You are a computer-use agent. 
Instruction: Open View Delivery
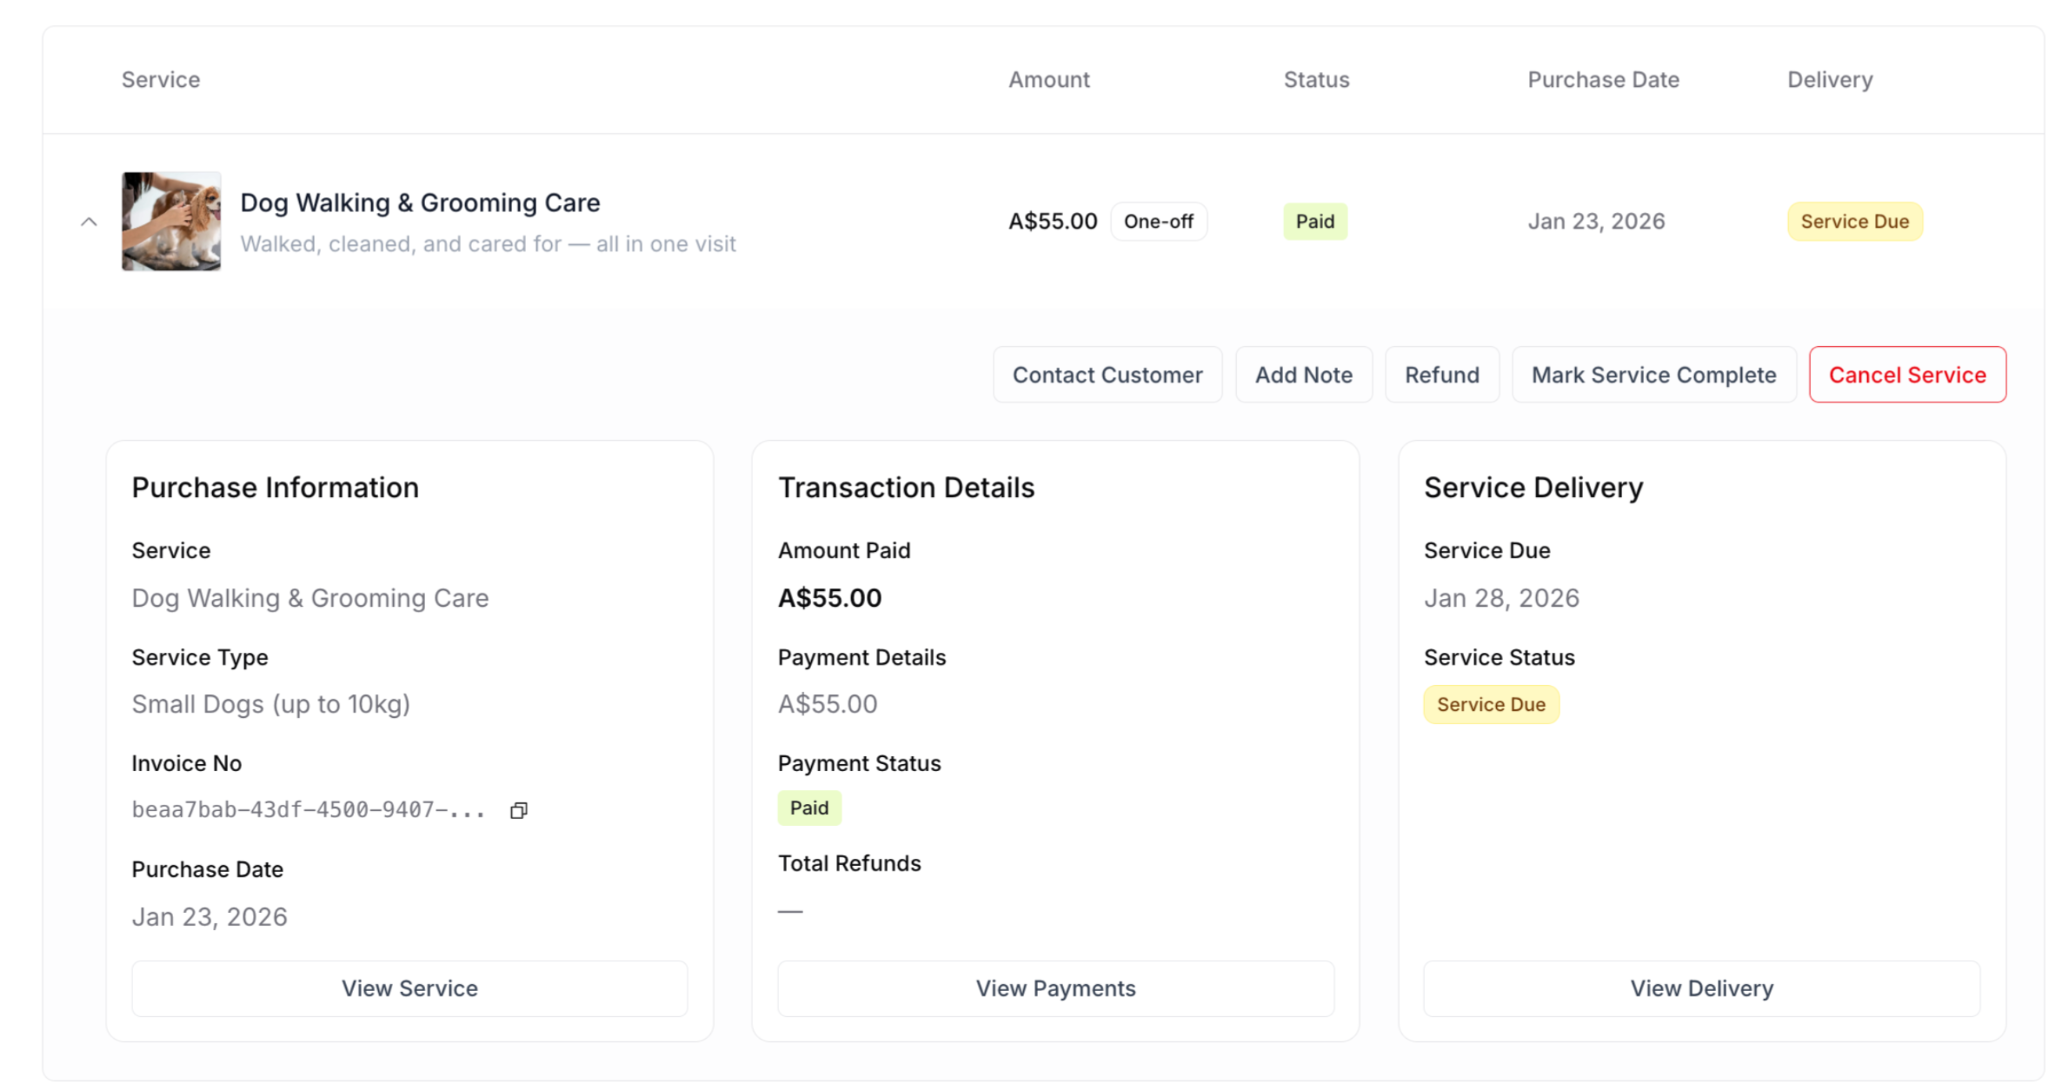coord(1701,988)
